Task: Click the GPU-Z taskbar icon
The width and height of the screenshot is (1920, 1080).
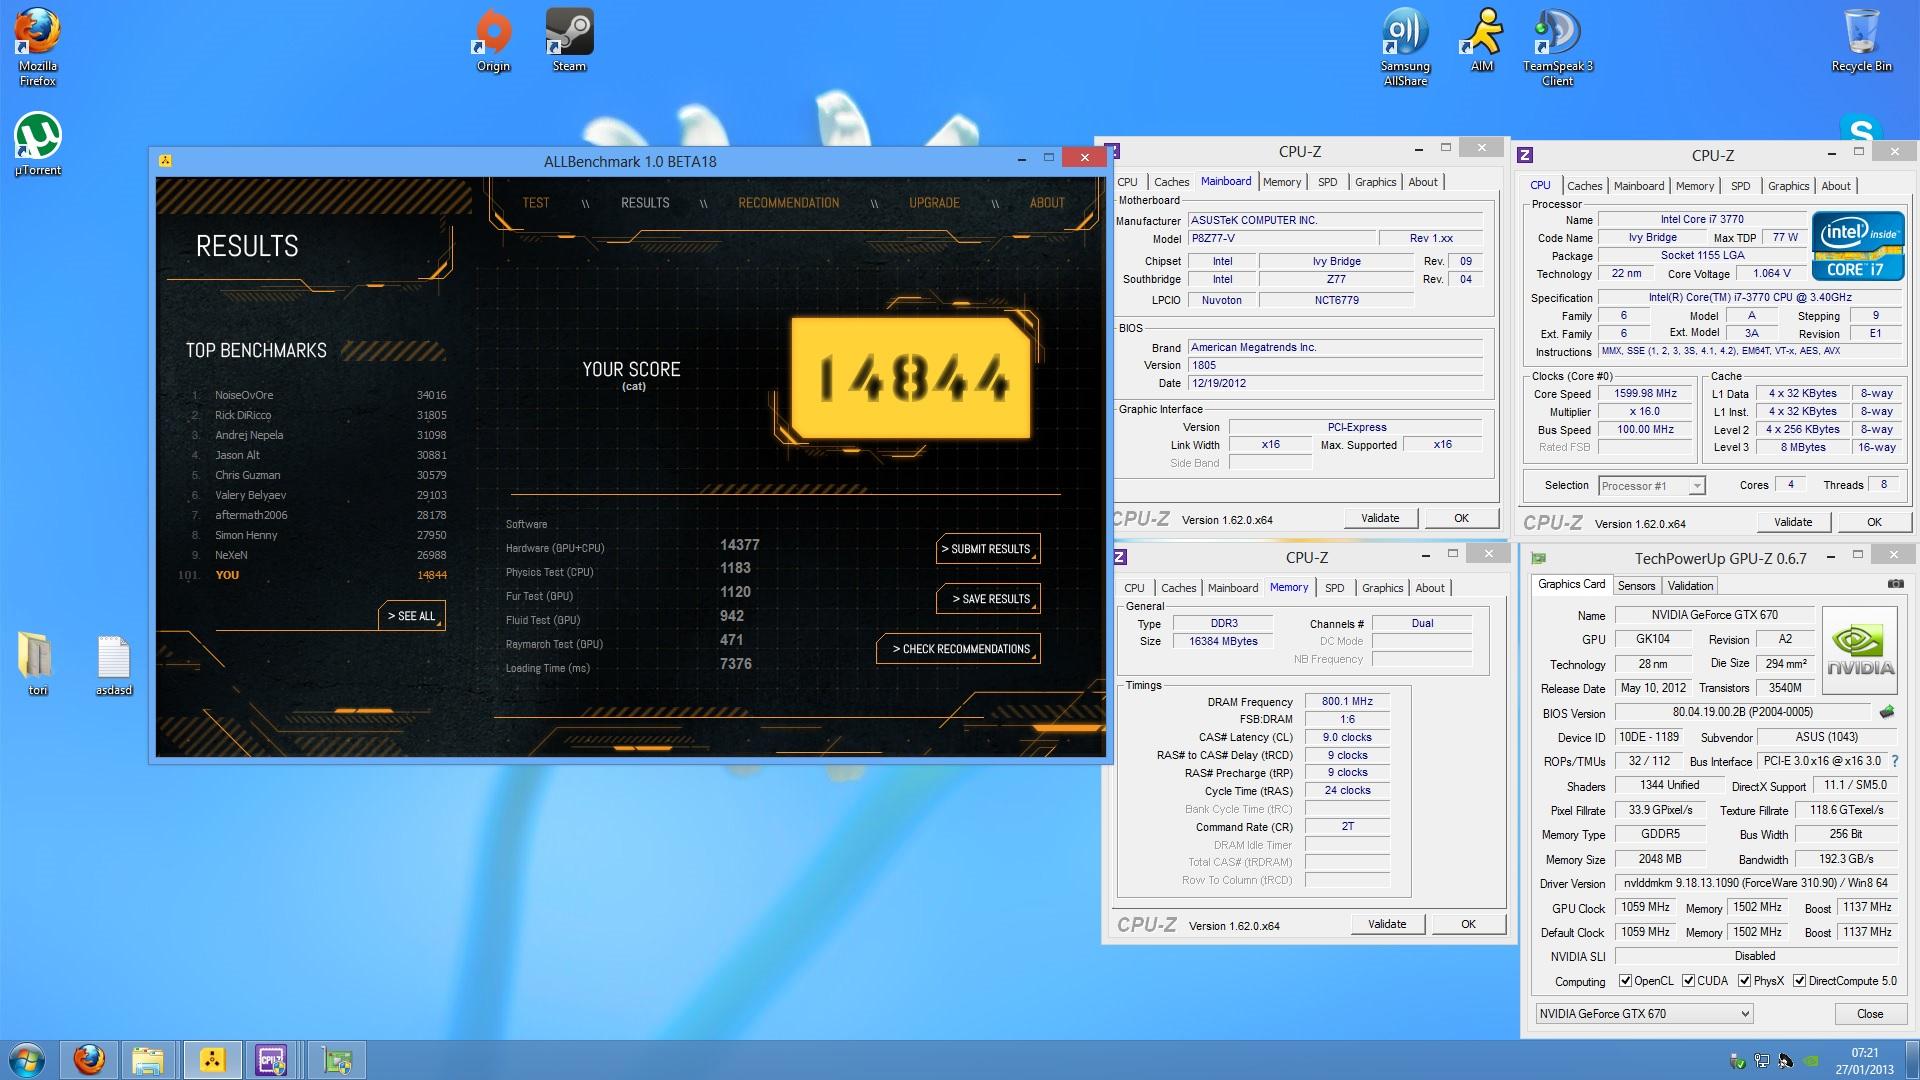Action: tap(337, 1059)
